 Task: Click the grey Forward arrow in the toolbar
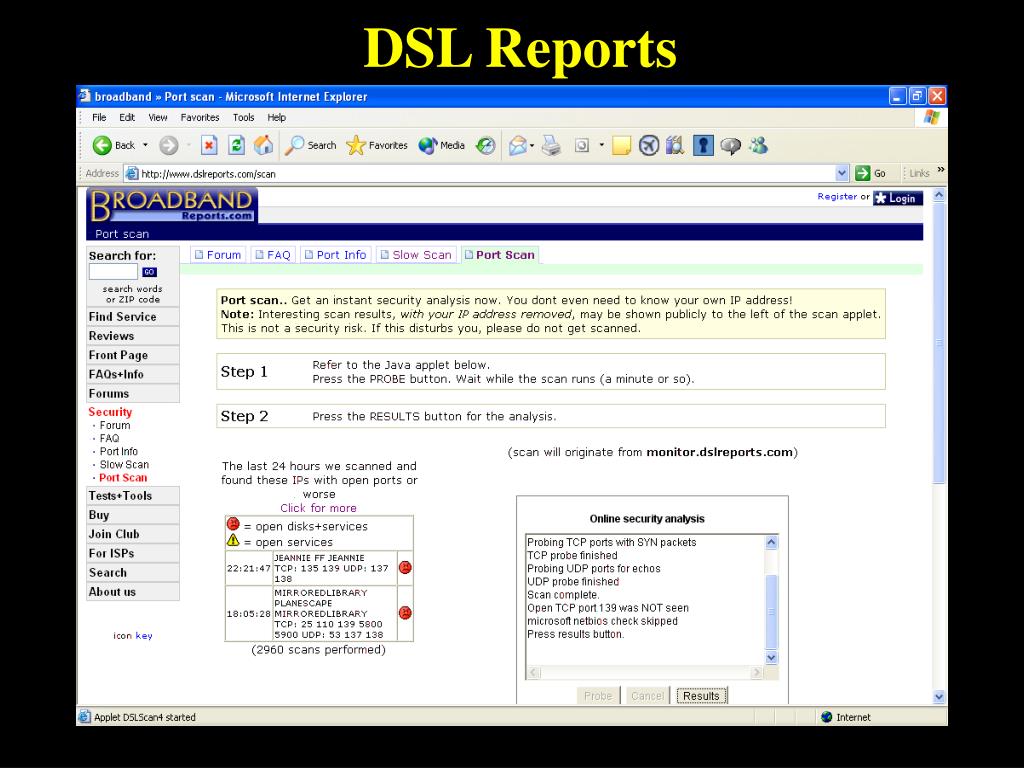pos(168,145)
